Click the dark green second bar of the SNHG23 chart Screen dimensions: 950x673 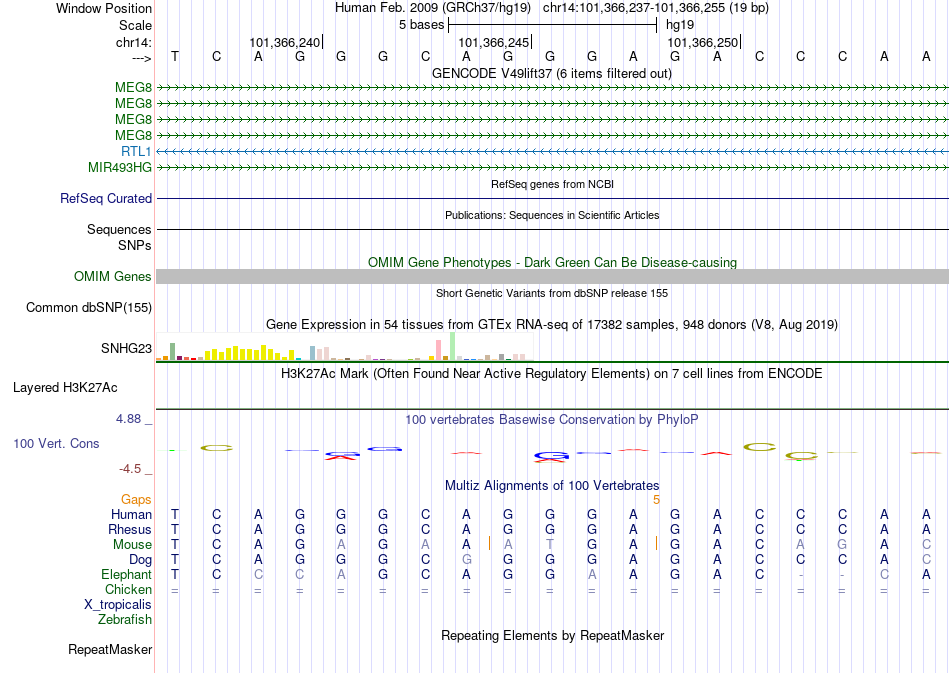click(x=173, y=351)
